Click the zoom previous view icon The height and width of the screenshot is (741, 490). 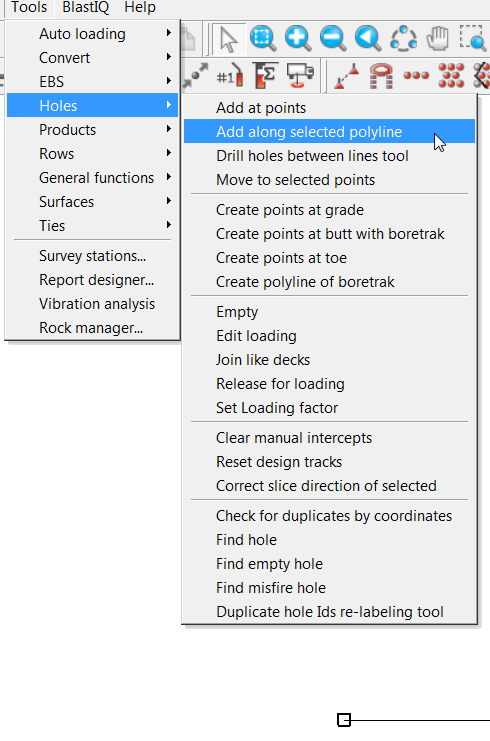pyautogui.click(x=368, y=38)
